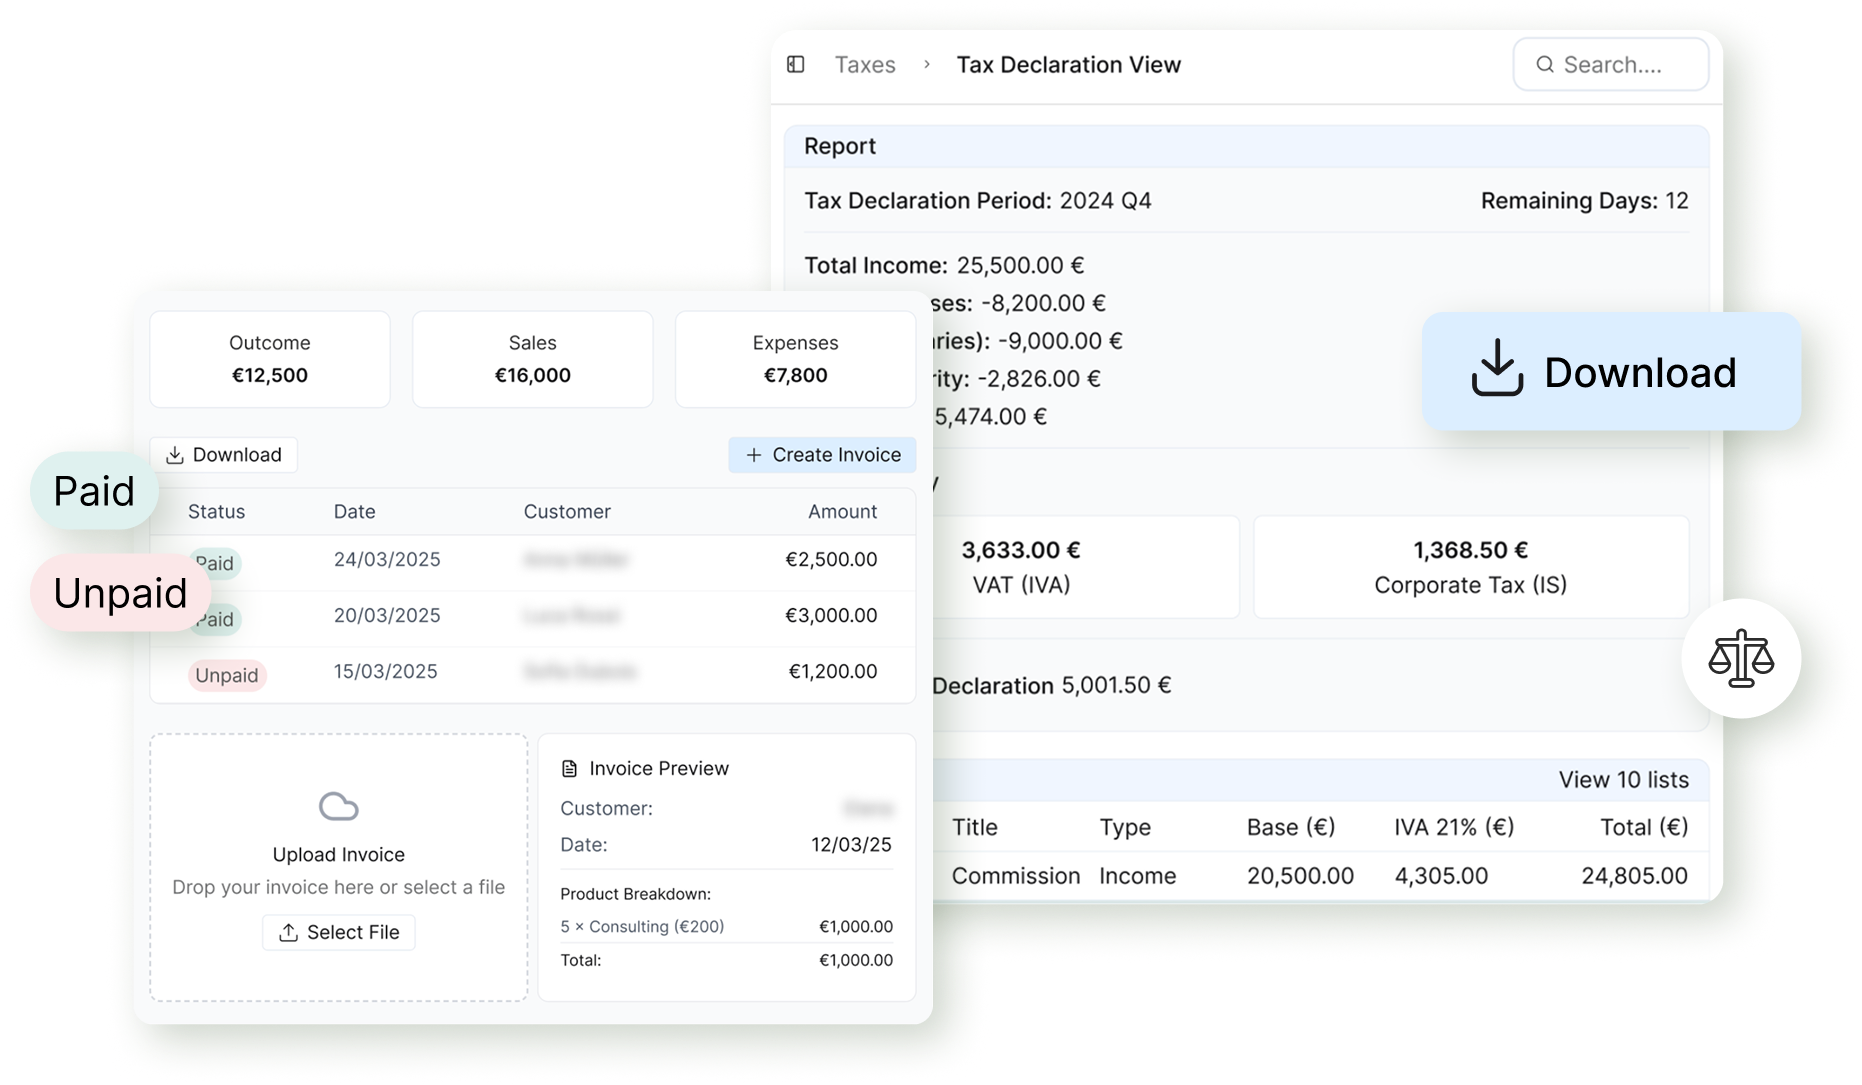This screenshot has height=1085, width=1862.
Task: Click the plus icon in Create Invoice
Action: [x=754, y=455]
